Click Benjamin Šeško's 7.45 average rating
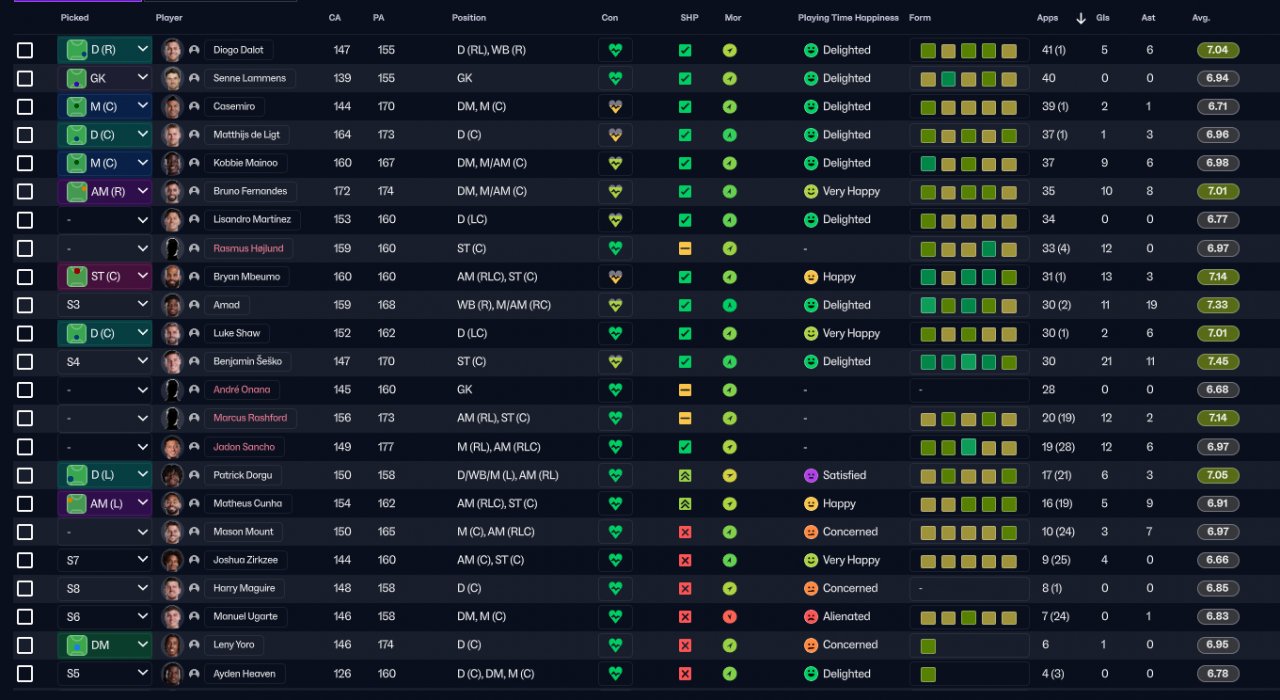 [x=1218, y=362]
